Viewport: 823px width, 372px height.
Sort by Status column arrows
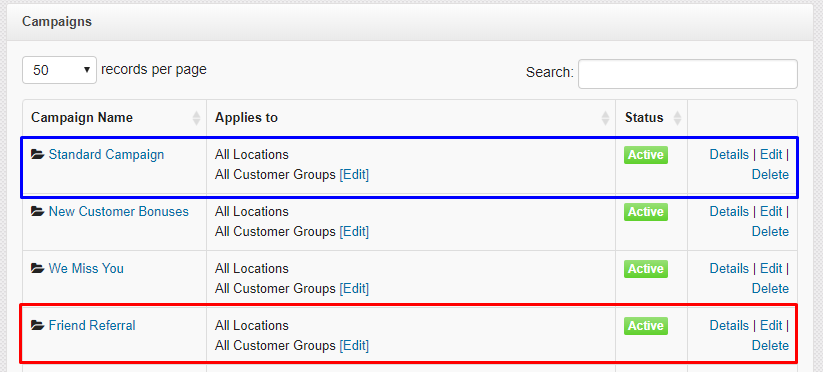[677, 118]
